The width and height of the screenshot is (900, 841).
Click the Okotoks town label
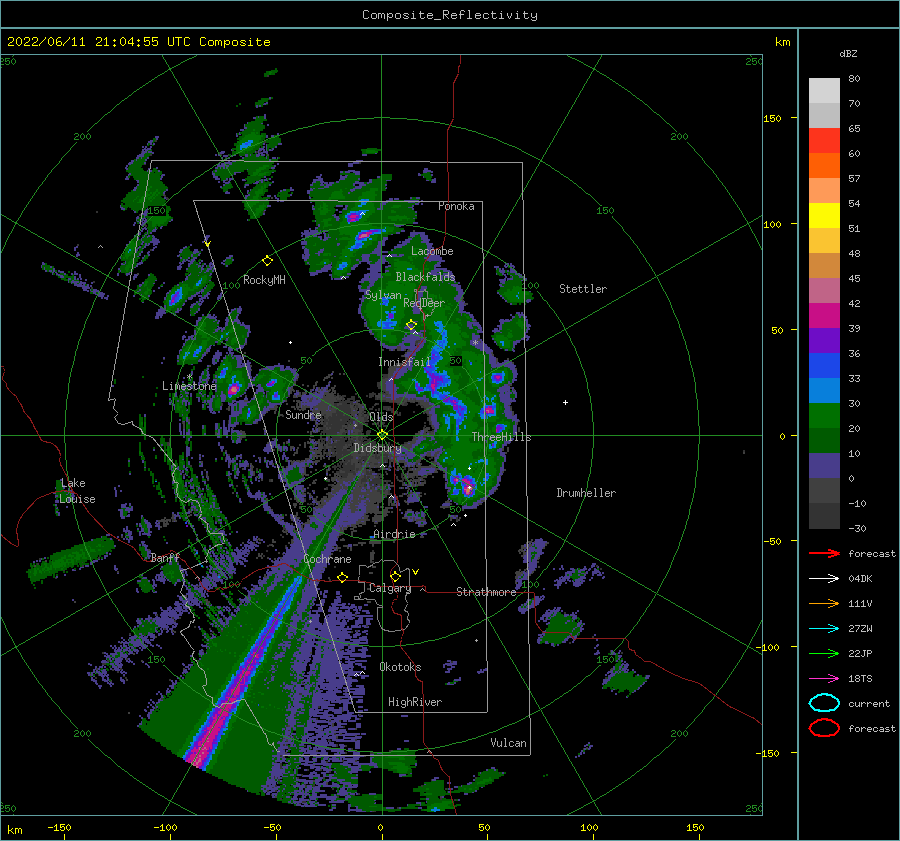point(400,667)
